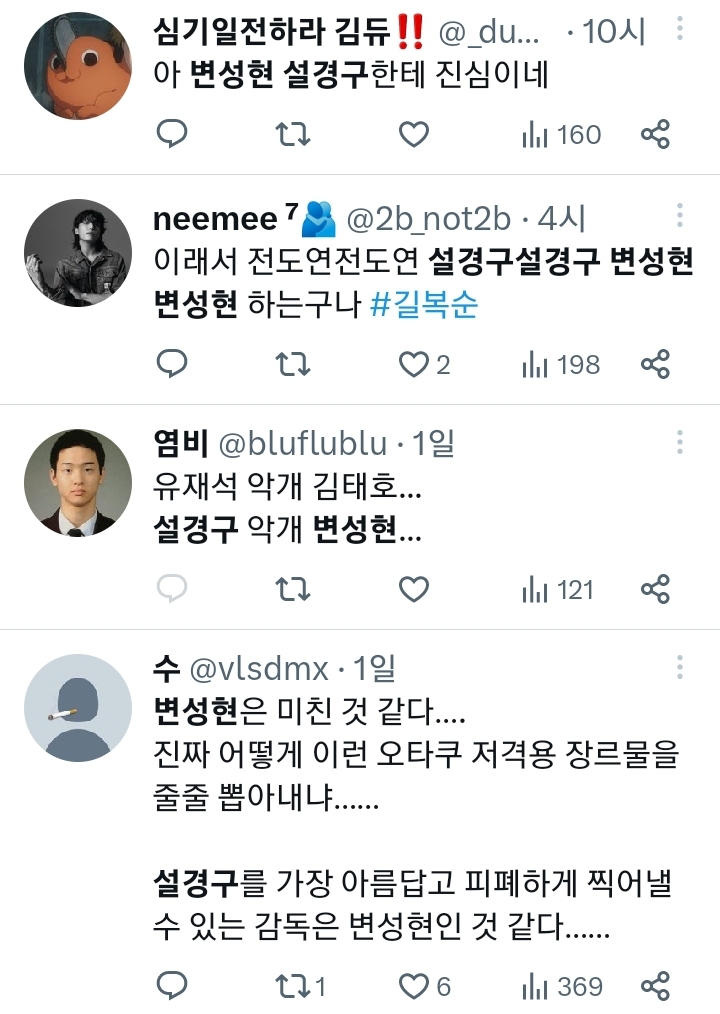
Task: Open more options on 염비 tweet
Action: click(x=680, y=443)
